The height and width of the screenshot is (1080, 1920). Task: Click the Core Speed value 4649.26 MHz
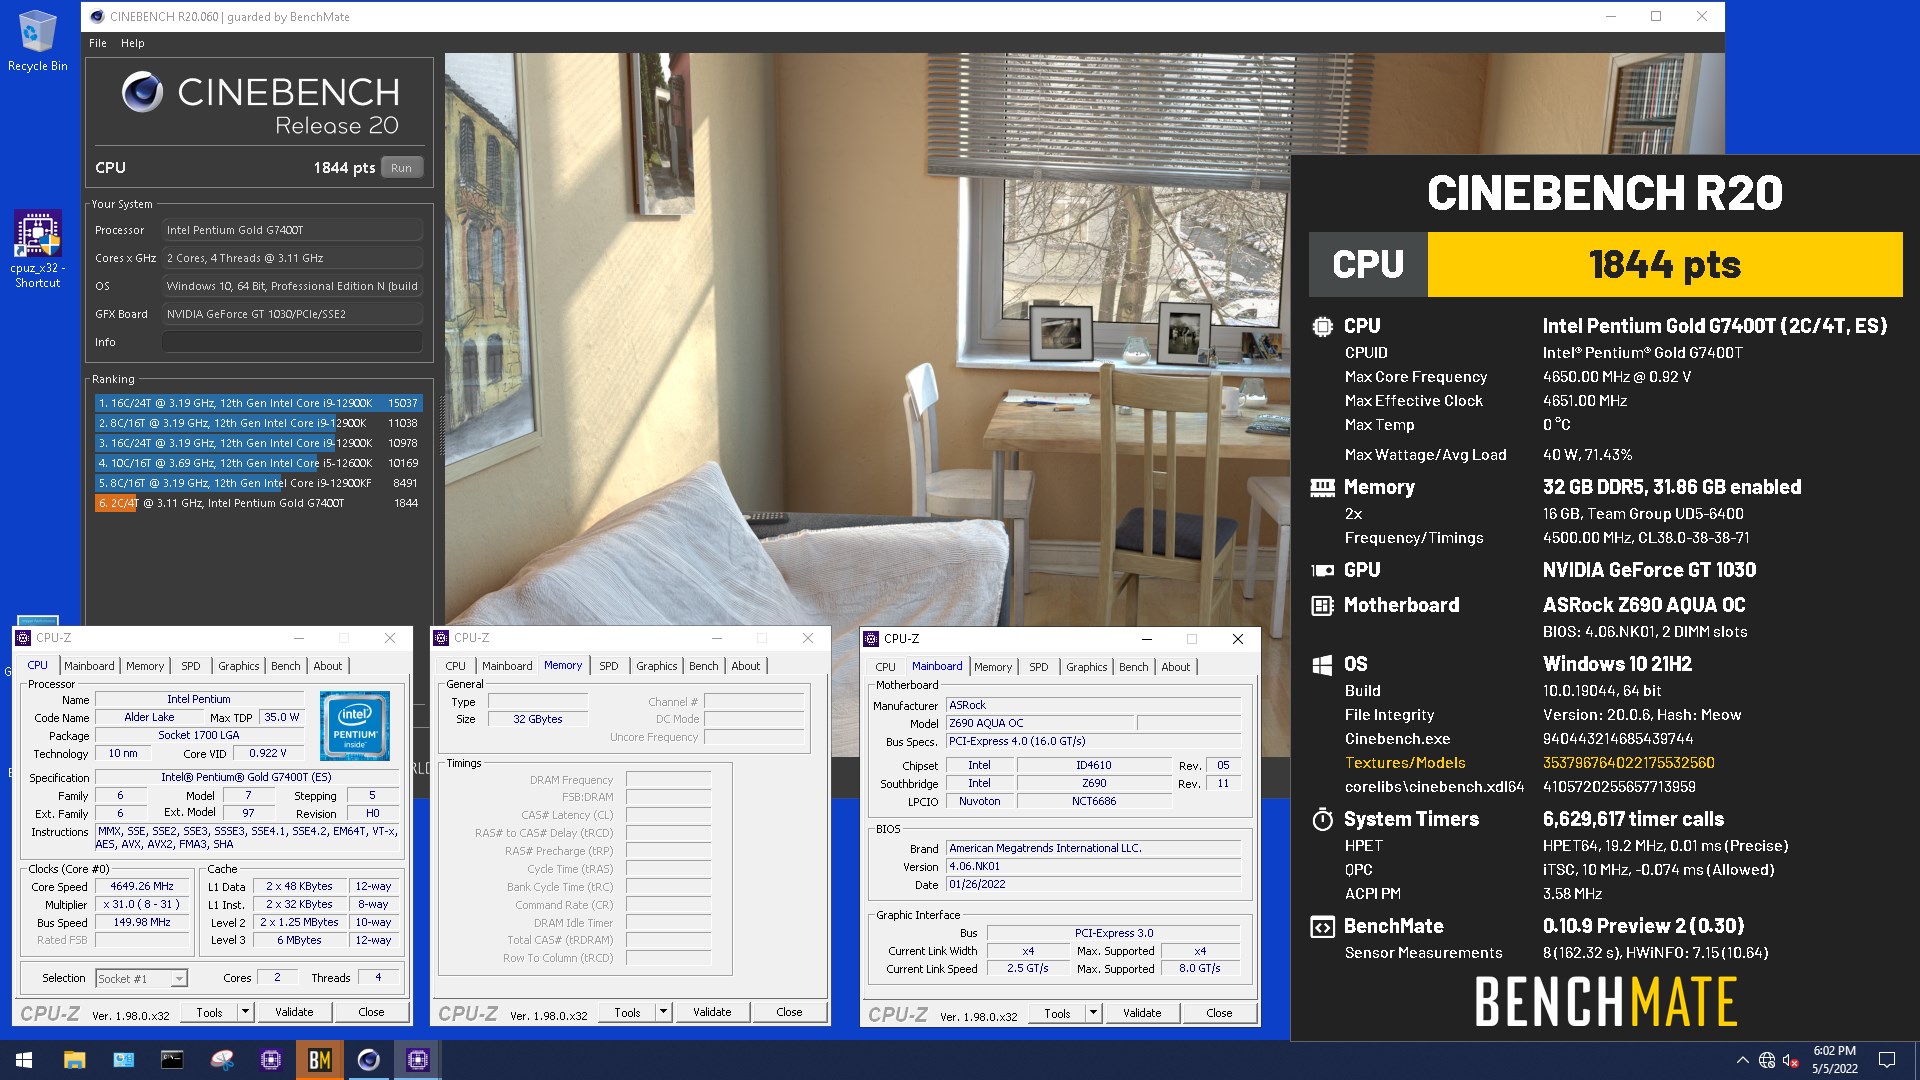142,887
